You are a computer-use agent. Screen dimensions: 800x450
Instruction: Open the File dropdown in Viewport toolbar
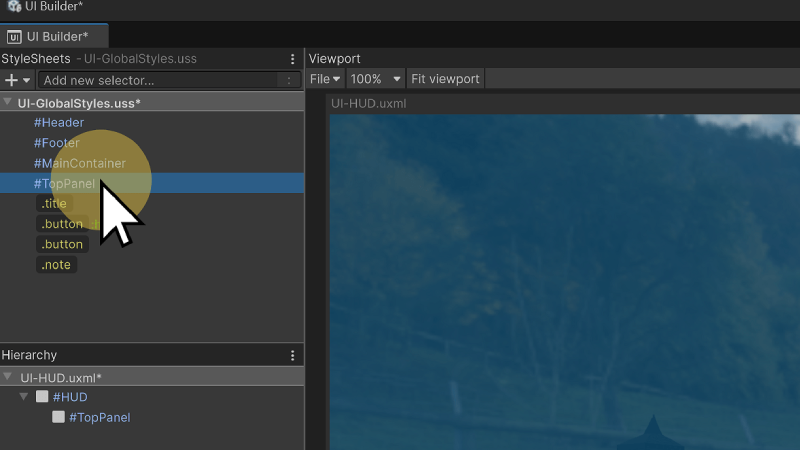coord(325,79)
